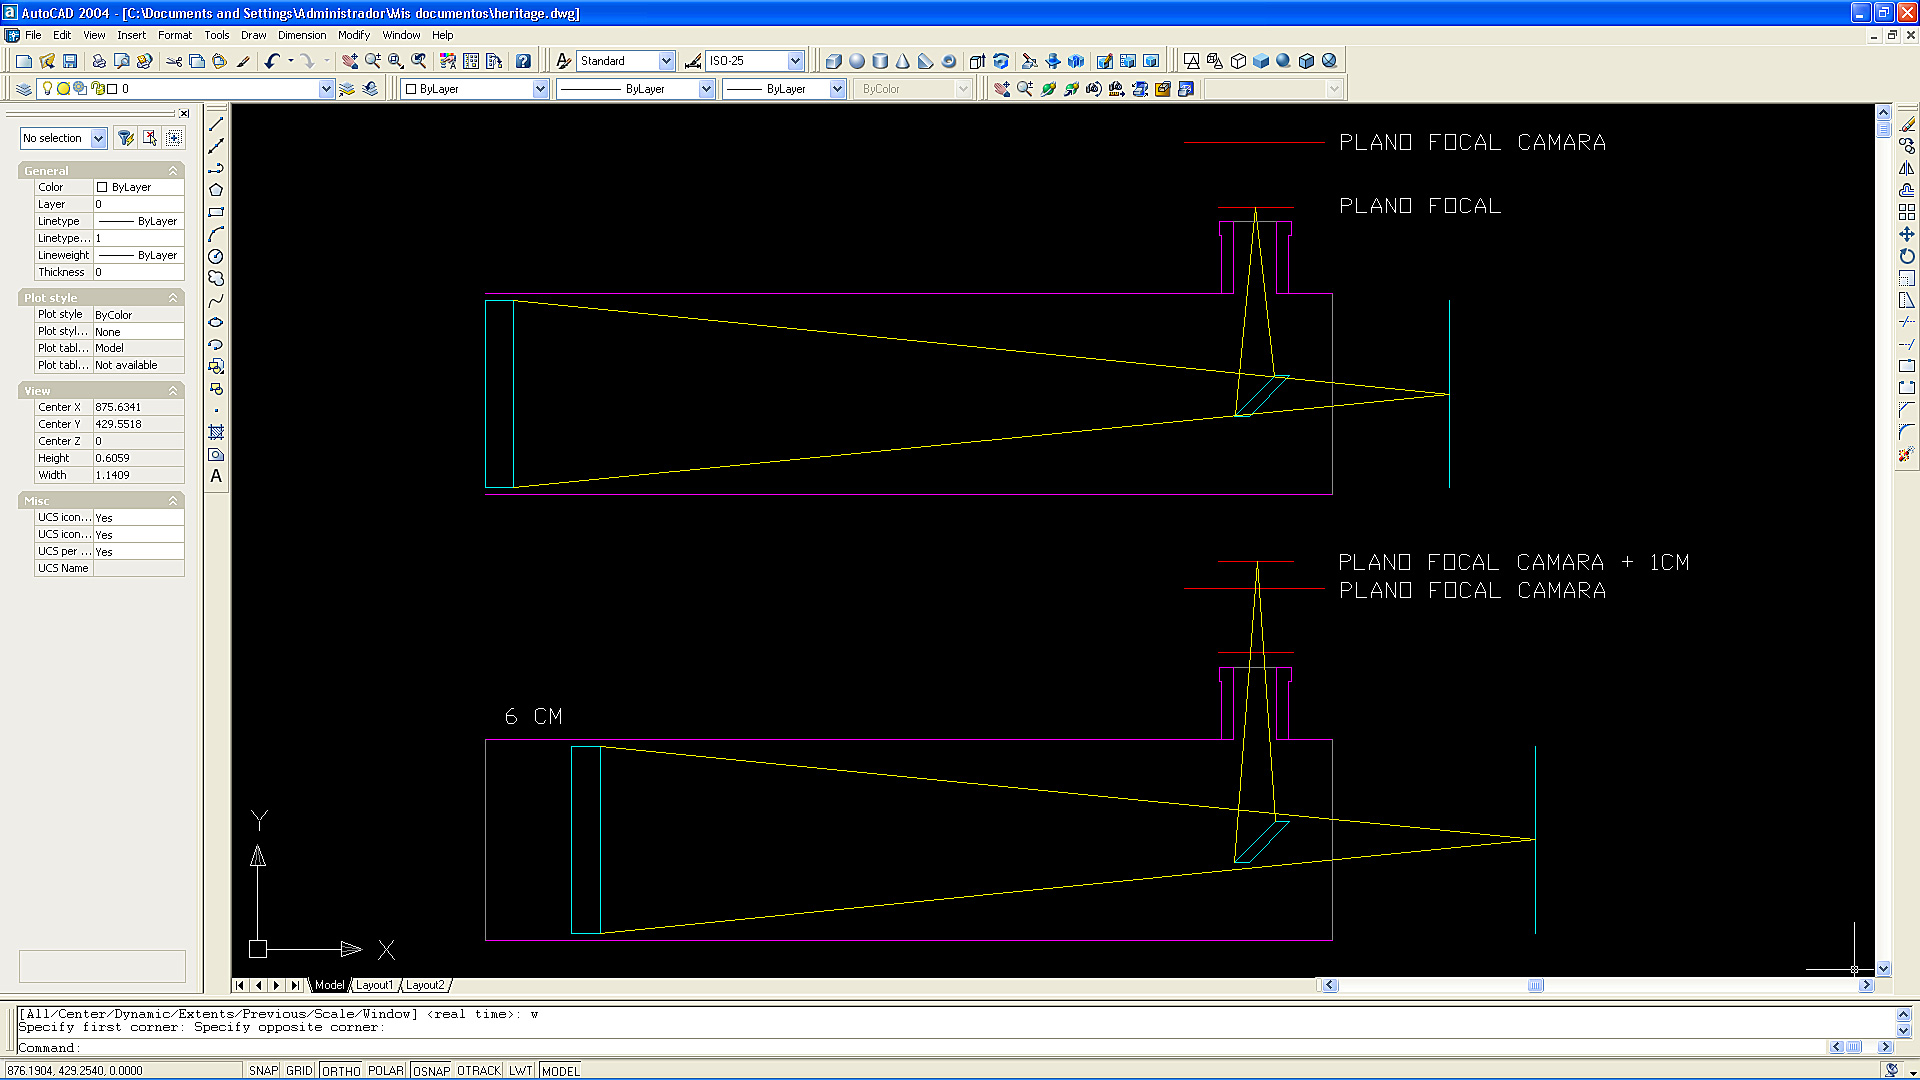Click the Command line input area
Viewport: 1920px width, 1080px height.
coord(920,1048)
